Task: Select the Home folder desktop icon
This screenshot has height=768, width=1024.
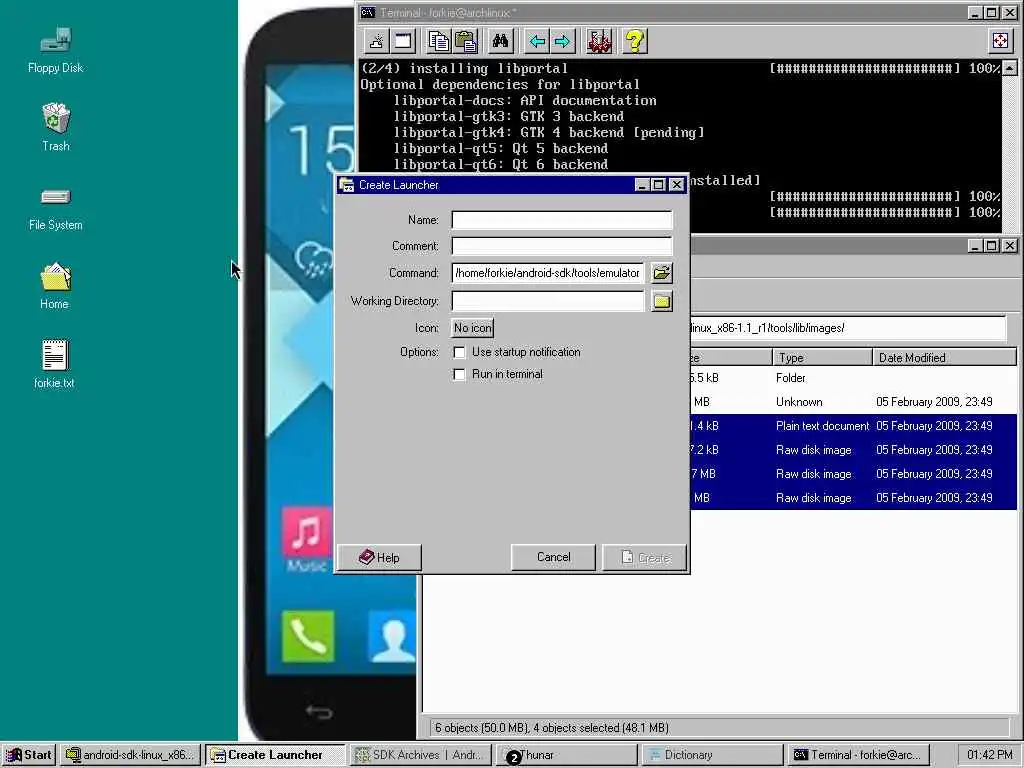Action: point(55,286)
